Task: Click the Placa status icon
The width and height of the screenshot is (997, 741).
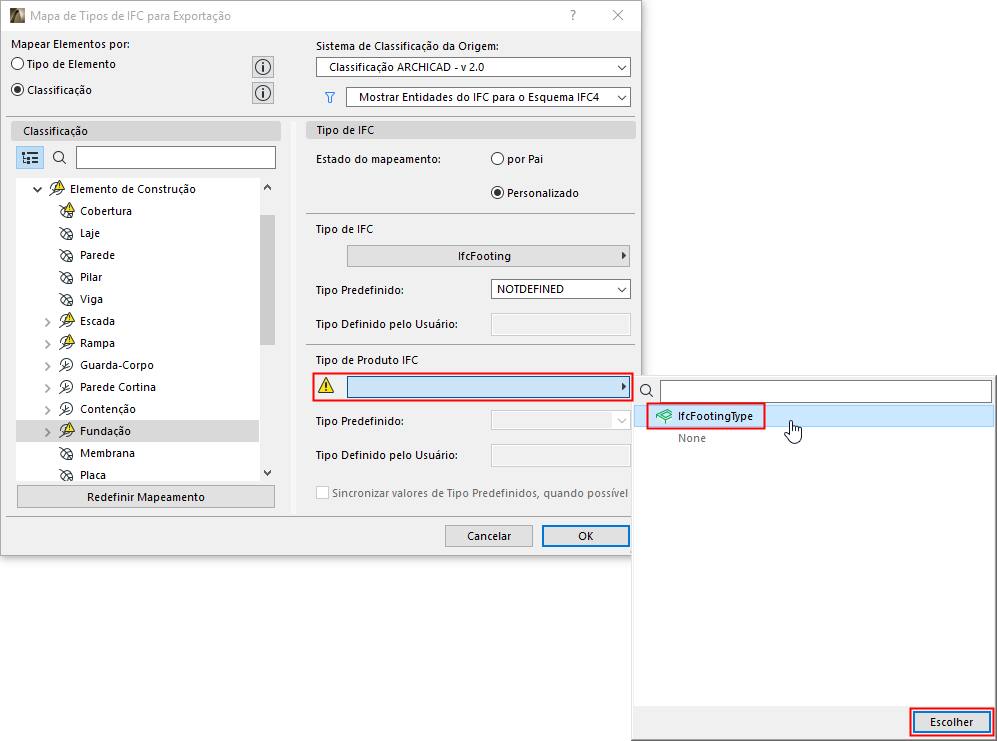Action: coord(66,475)
